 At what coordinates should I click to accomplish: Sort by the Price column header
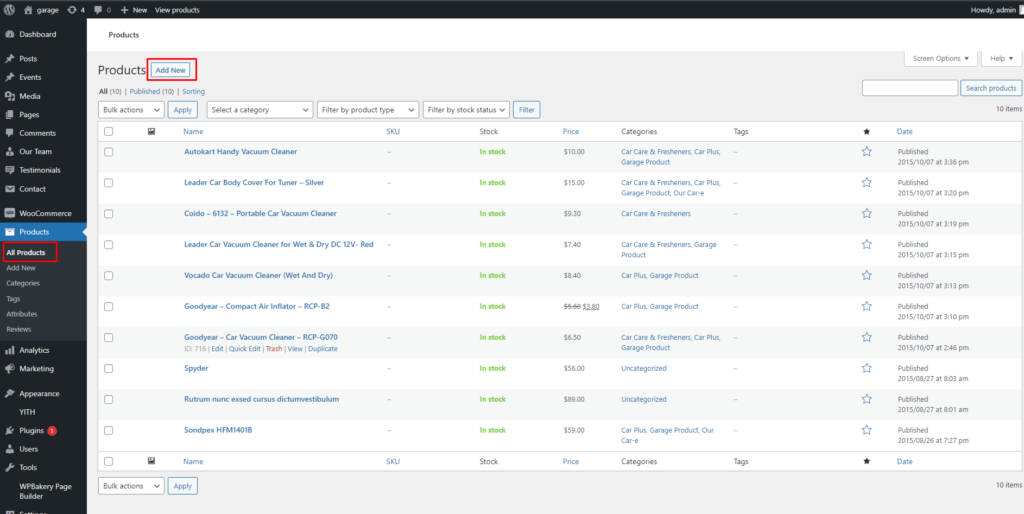coord(571,131)
